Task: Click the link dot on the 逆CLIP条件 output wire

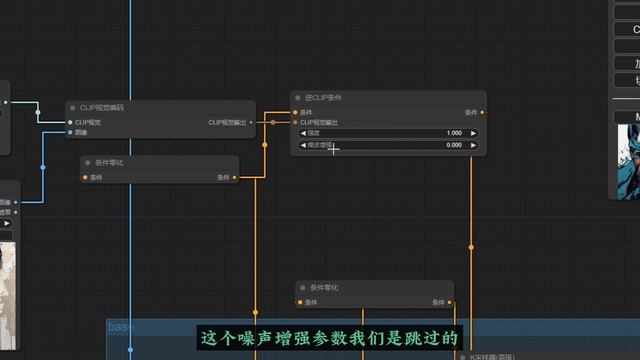Action: pos(471,247)
